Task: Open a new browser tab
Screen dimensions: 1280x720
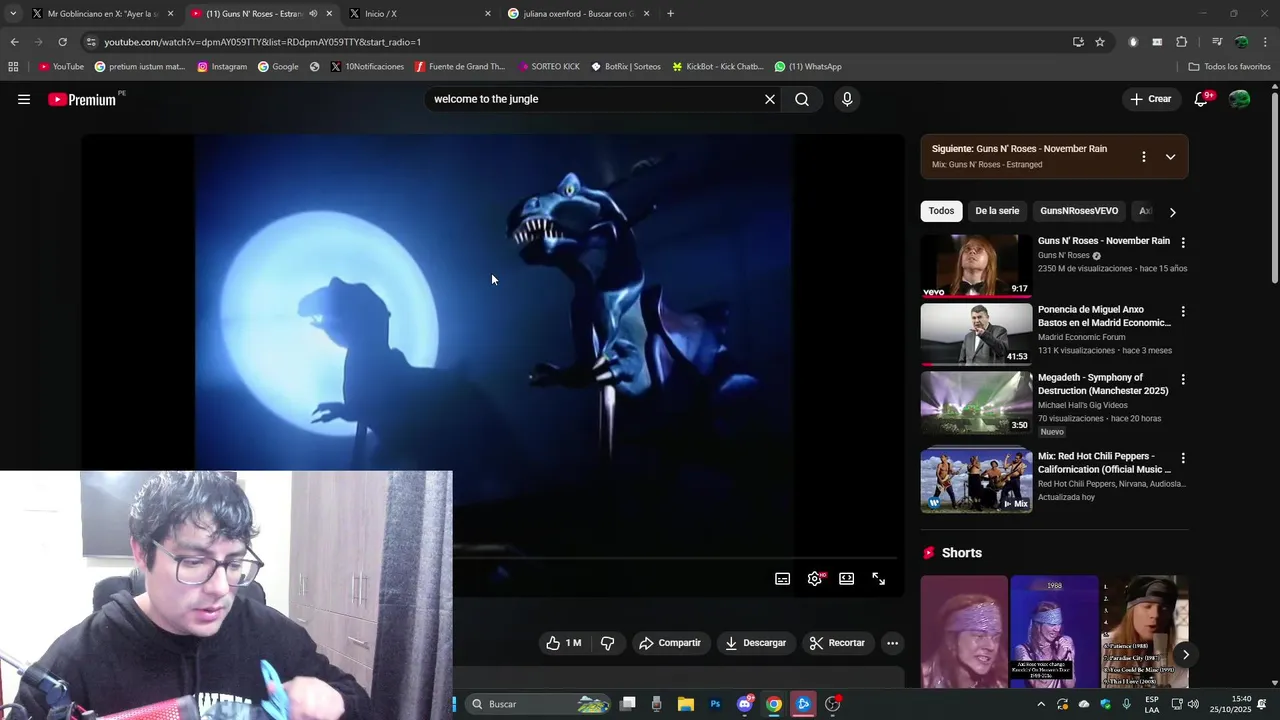Action: coord(670,14)
